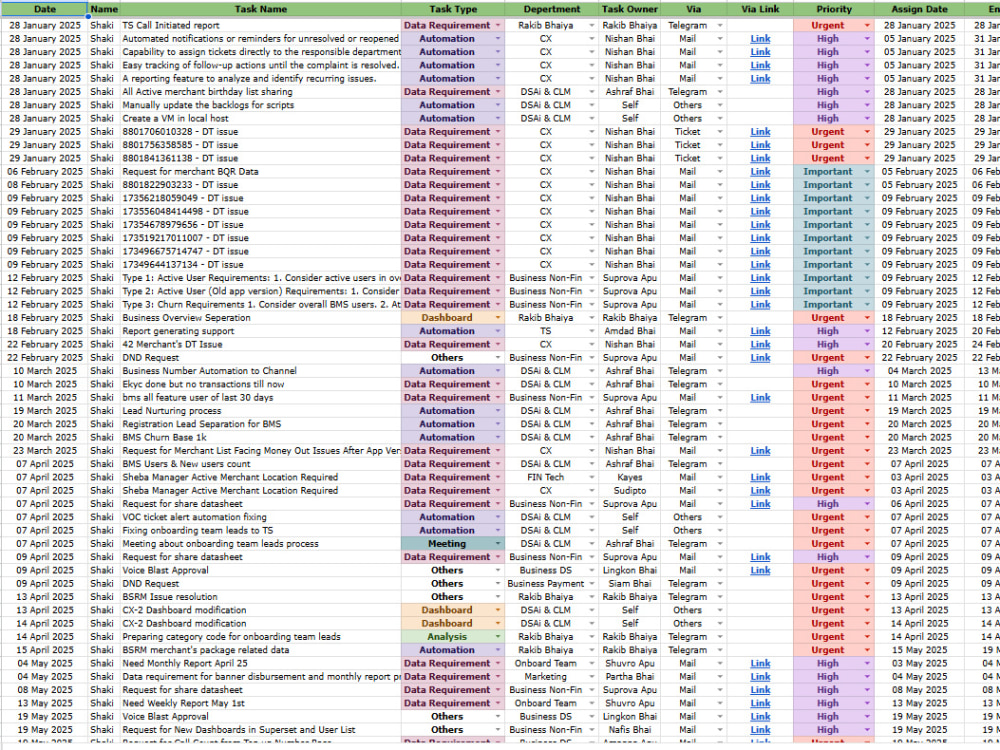Select Assign Date cell '04 March 2025'
Screen dimensions: 1000x750
(919, 371)
